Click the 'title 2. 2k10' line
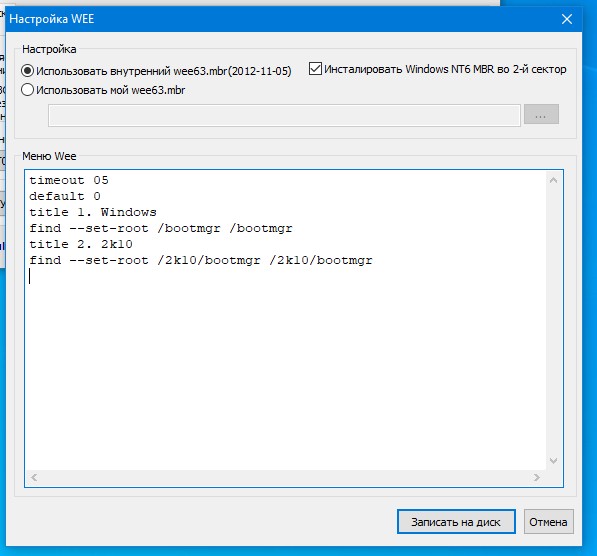Viewport: 597px width, 556px height. 81,244
